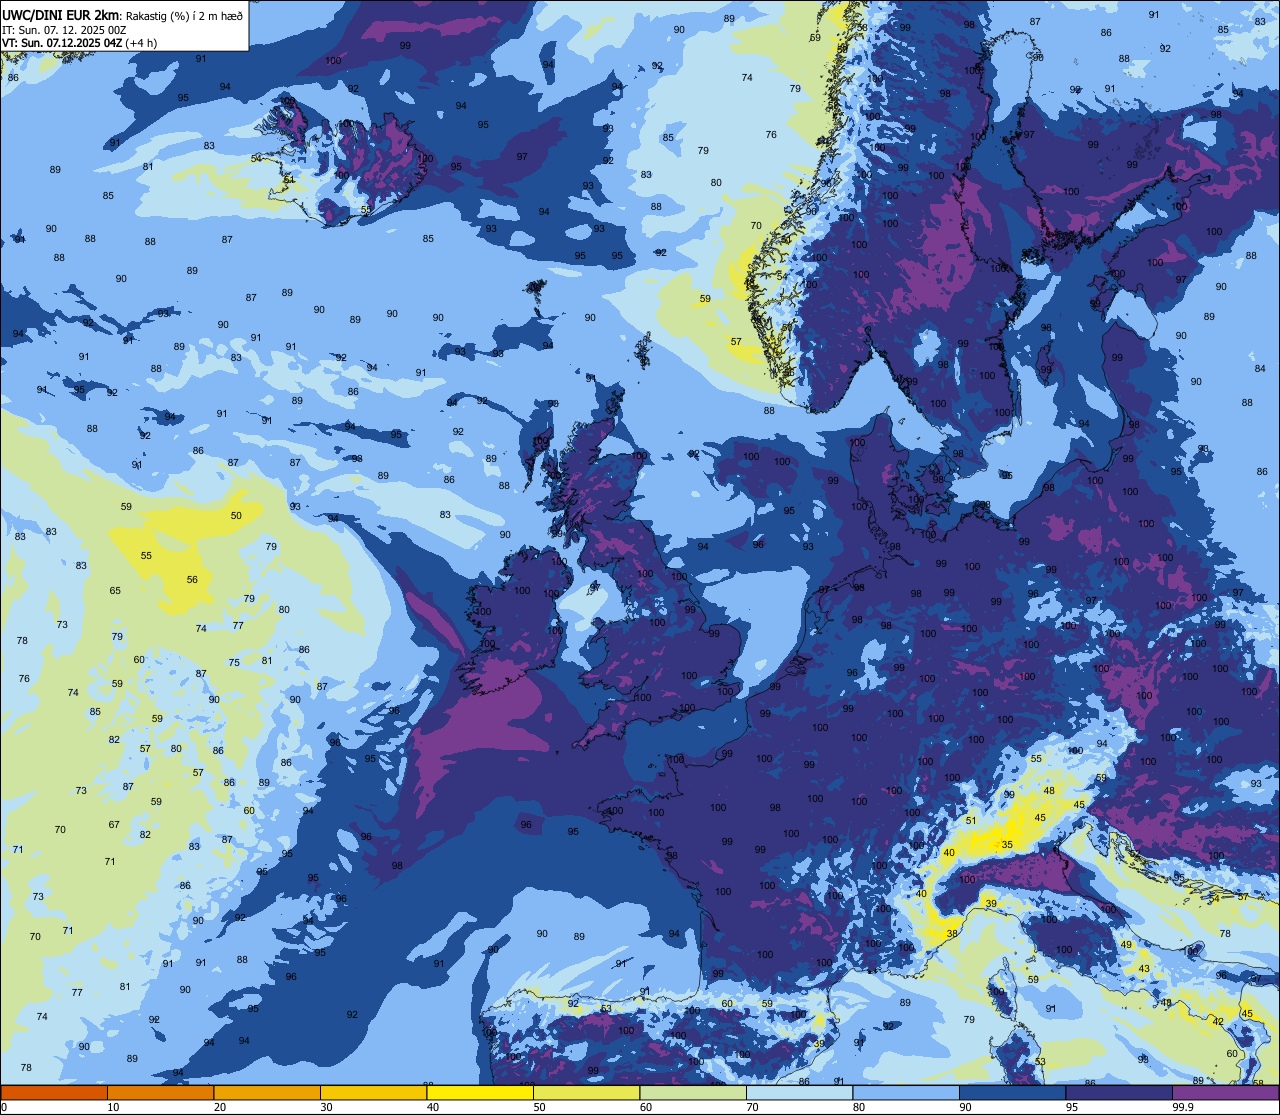The image size is (1280, 1115).
Task: Click the '48' humidity value in the Alps
Action: coord(1049,791)
